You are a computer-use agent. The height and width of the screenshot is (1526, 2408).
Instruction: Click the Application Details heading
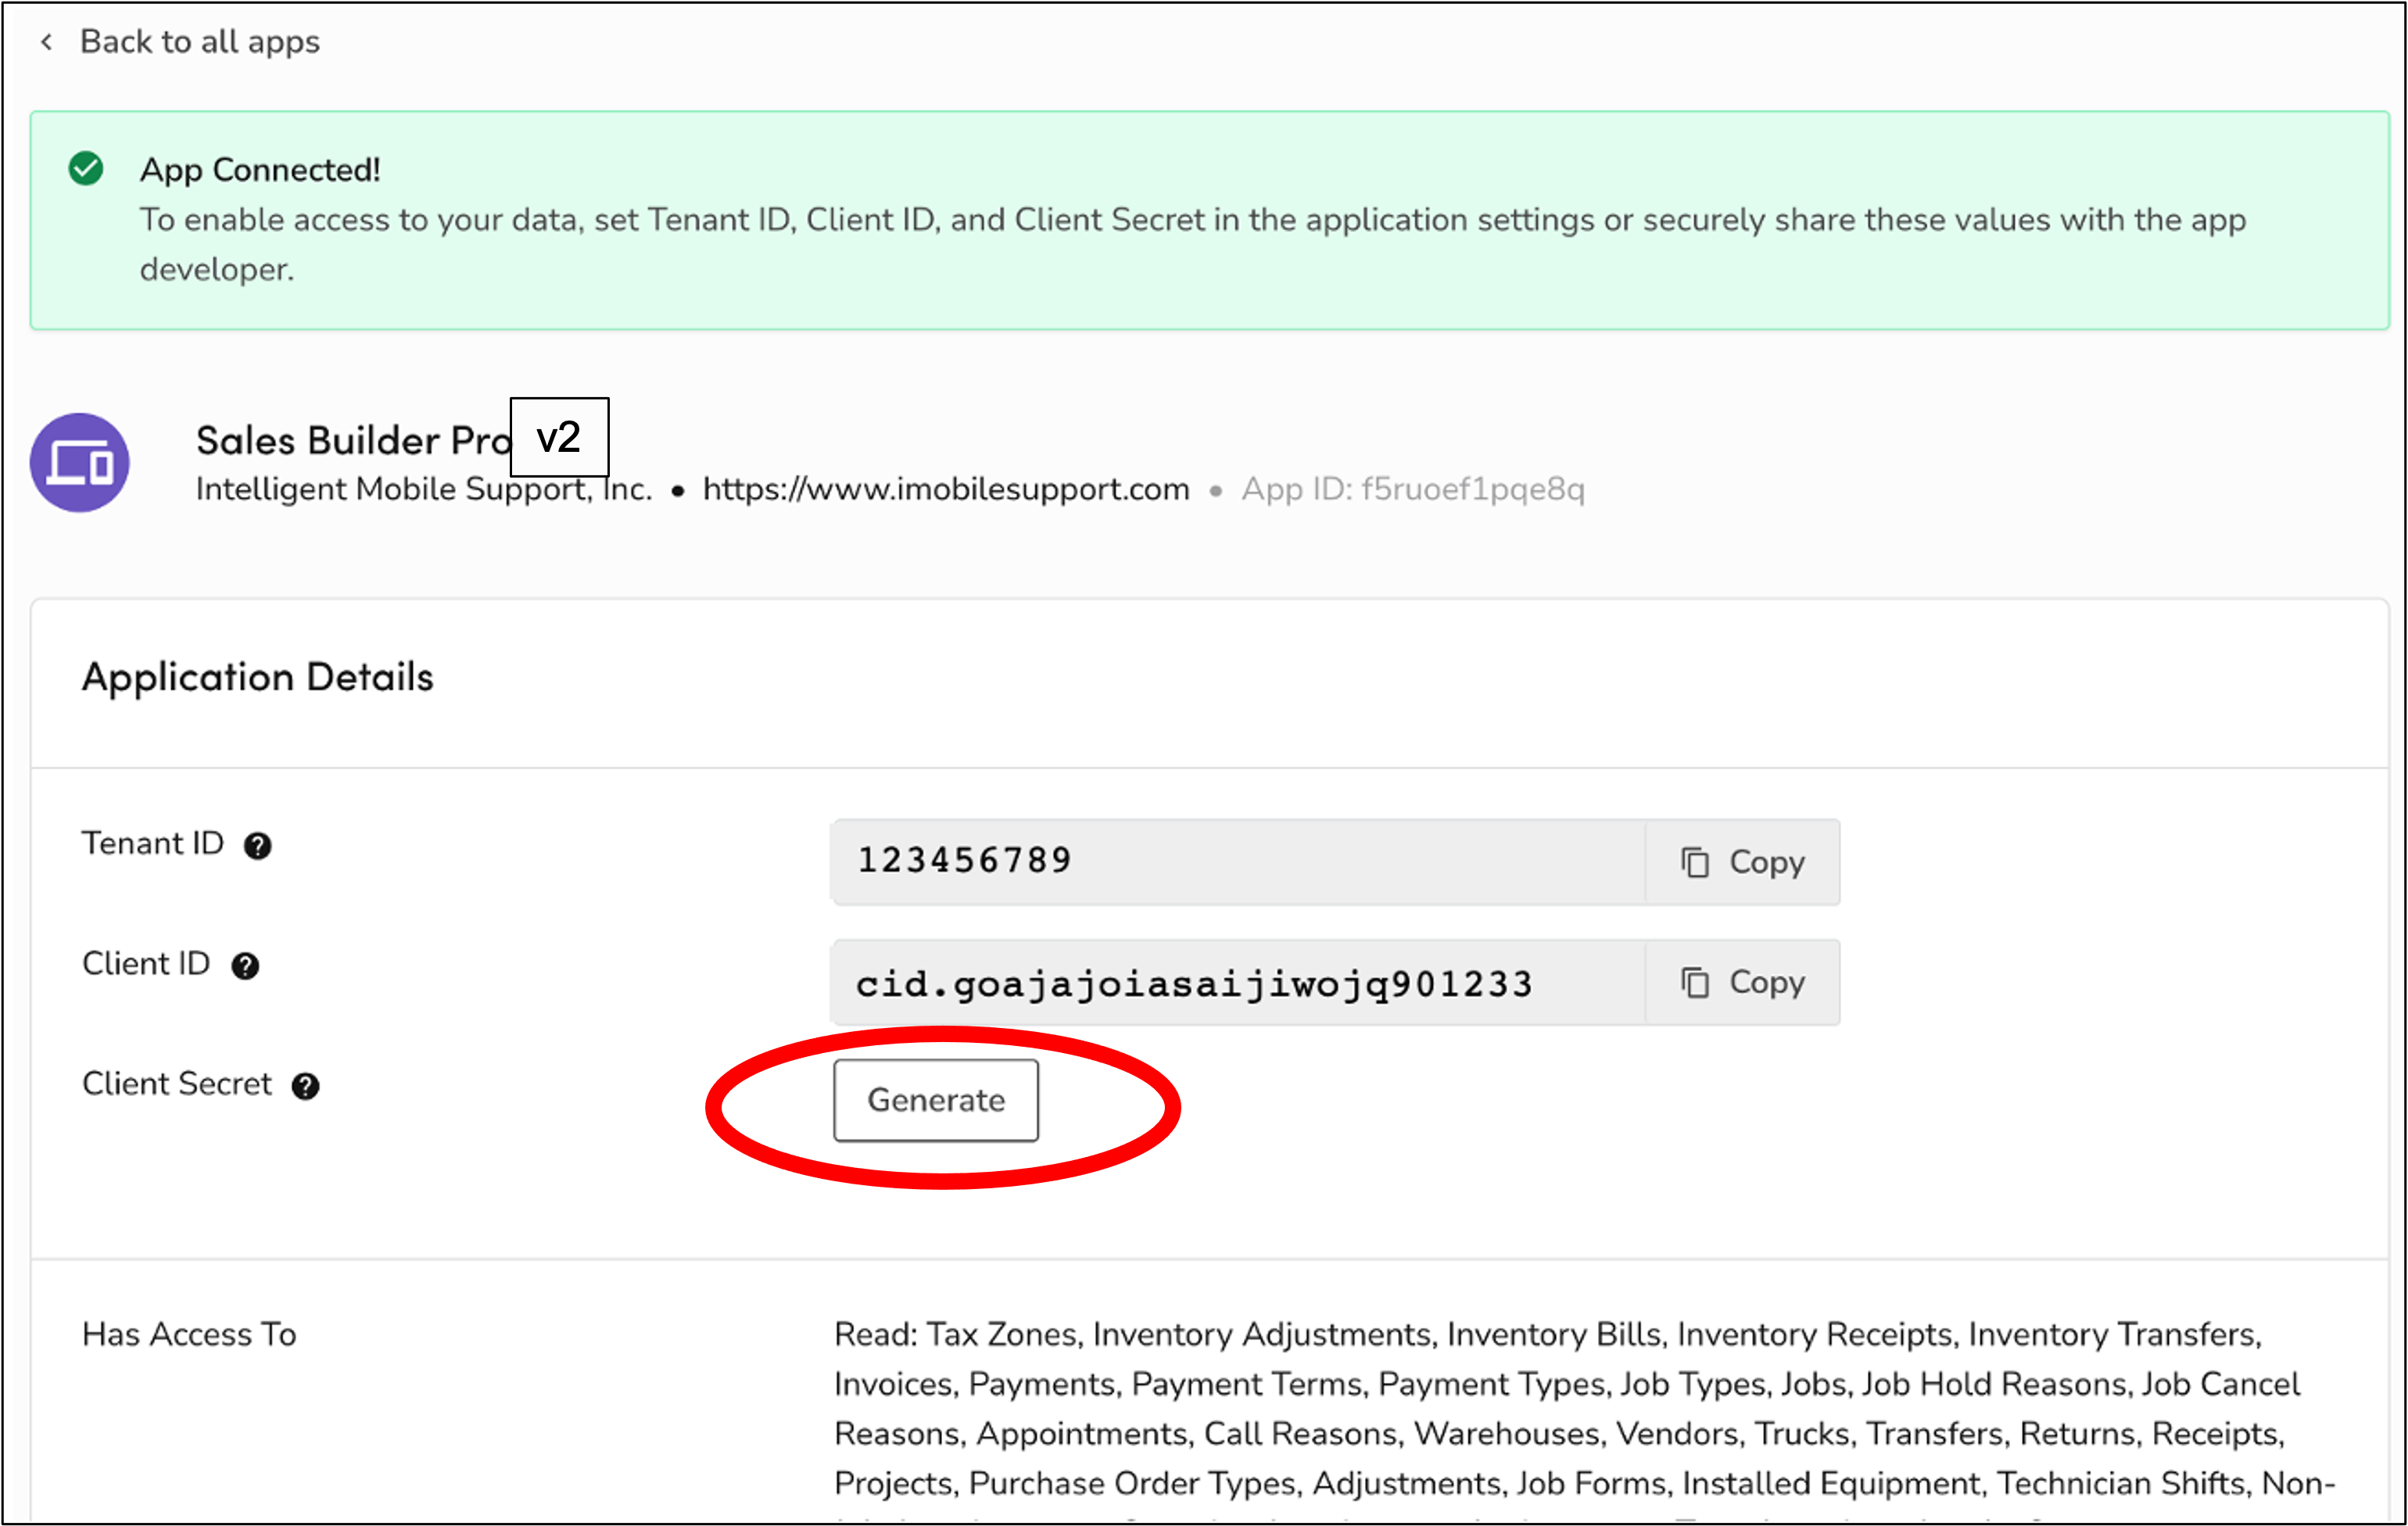[258, 677]
